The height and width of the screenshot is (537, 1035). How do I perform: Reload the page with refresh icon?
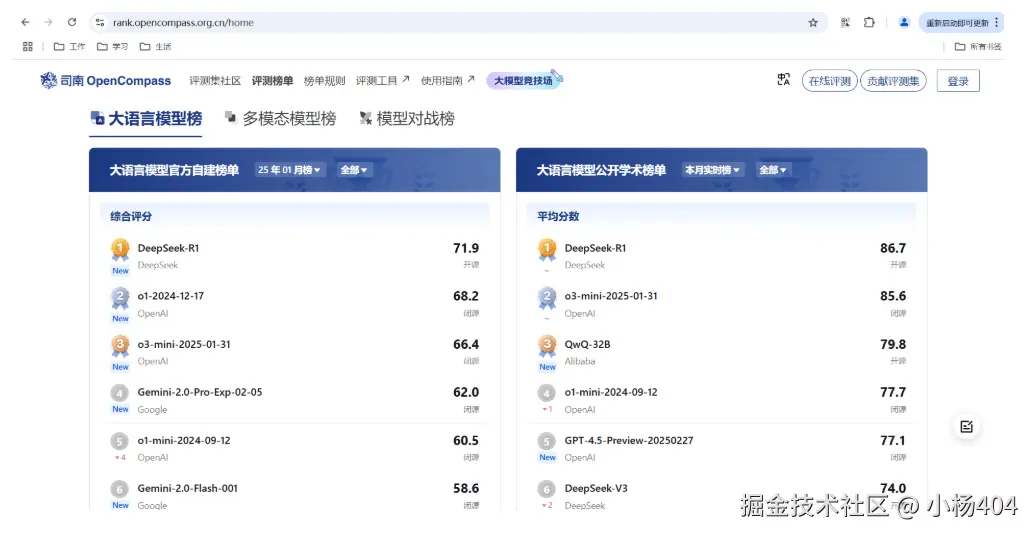(x=72, y=22)
